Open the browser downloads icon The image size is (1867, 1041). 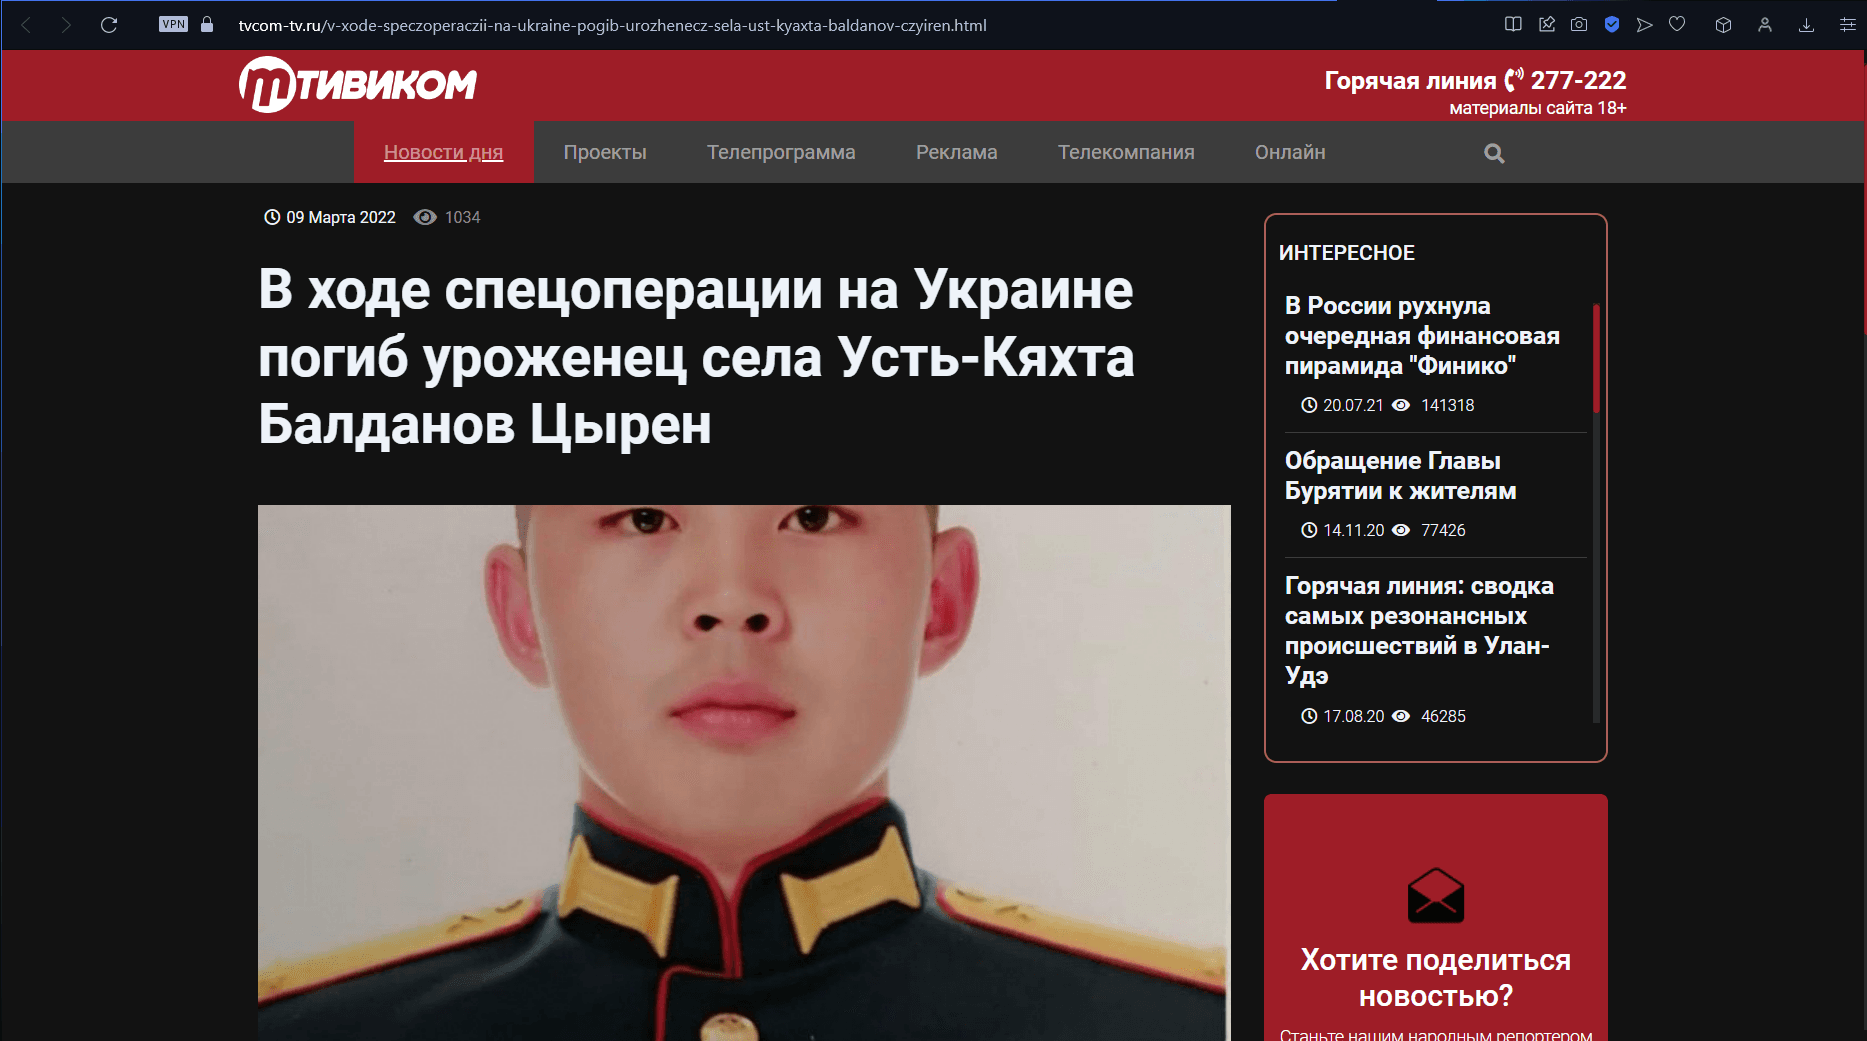1806,25
